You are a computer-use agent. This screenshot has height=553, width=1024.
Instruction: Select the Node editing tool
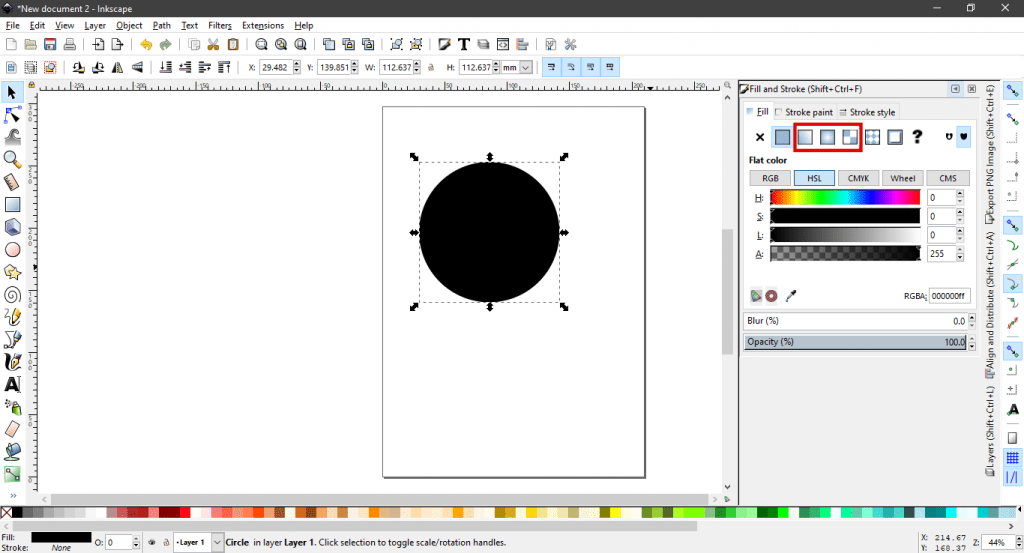pos(12,115)
